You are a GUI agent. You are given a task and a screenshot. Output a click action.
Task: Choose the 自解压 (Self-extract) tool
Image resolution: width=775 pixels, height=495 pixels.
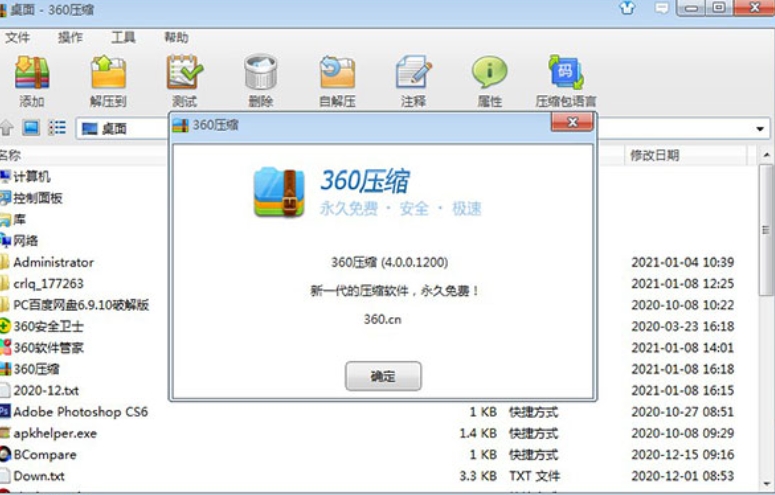tap(337, 82)
